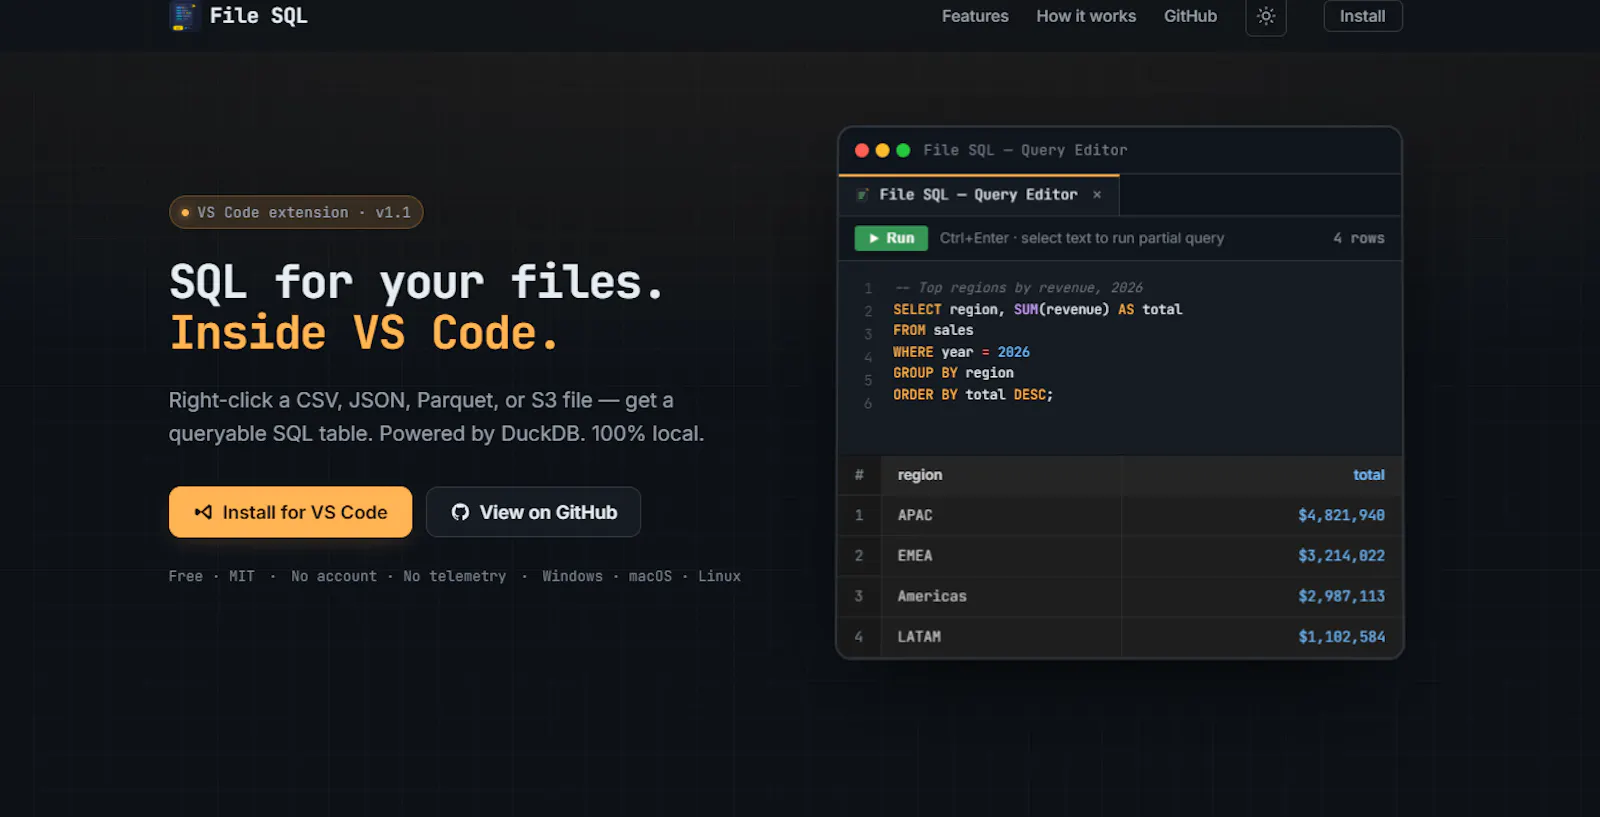The width and height of the screenshot is (1600, 817).
Task: Click the 'Windows' platform text
Action: (573, 576)
